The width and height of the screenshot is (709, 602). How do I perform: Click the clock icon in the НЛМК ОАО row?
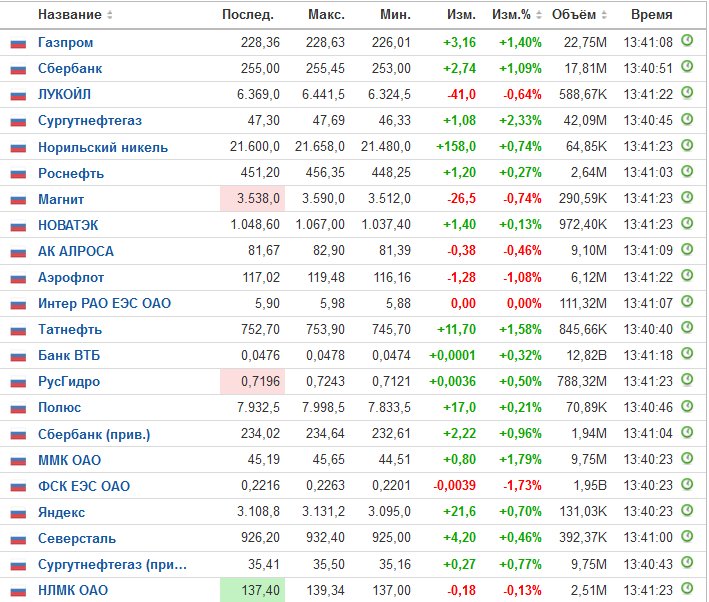(x=687, y=588)
